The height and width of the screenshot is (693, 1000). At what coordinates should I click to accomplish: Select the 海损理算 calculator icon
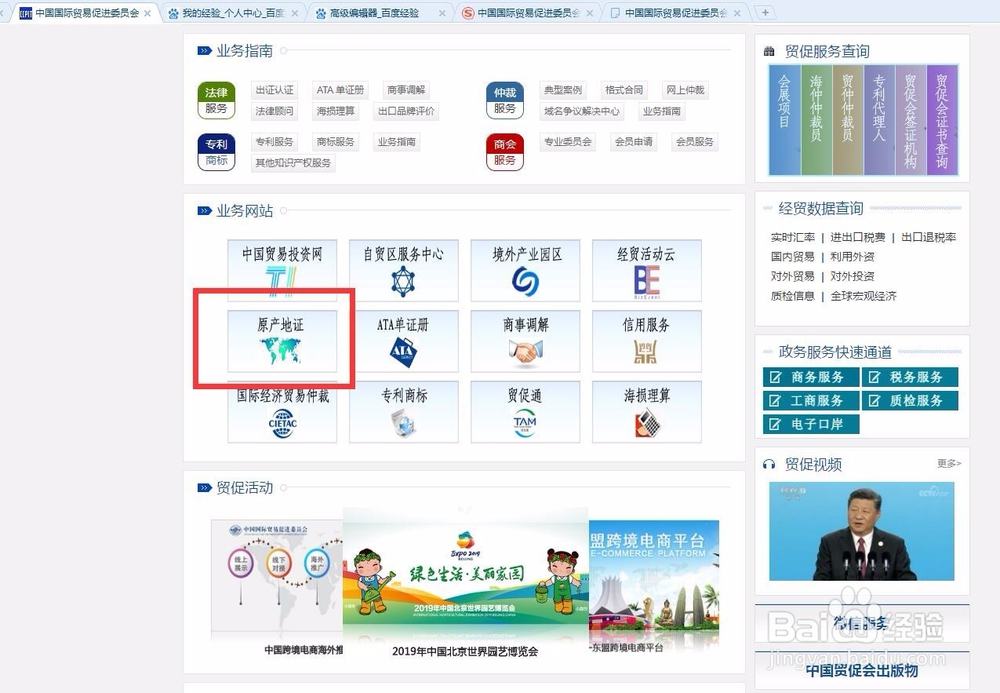coord(646,412)
